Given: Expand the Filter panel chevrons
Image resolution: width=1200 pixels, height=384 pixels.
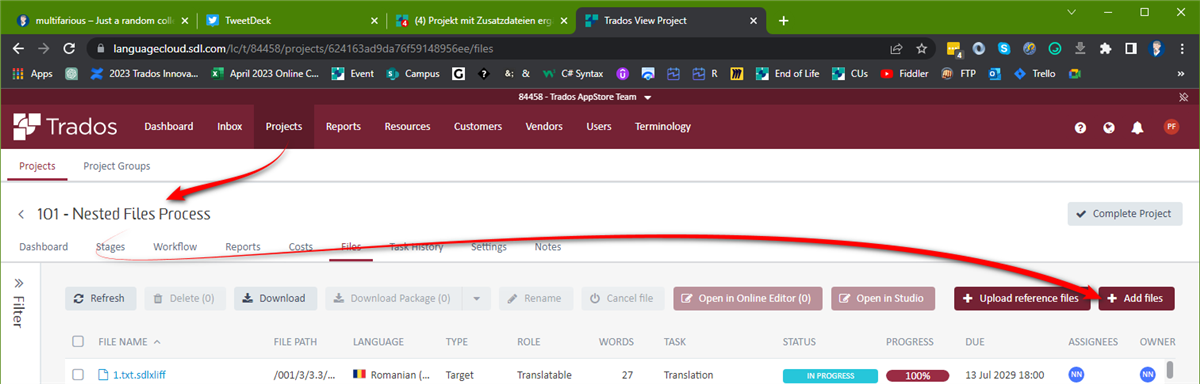Looking at the screenshot, I should pyautogui.click(x=18, y=283).
